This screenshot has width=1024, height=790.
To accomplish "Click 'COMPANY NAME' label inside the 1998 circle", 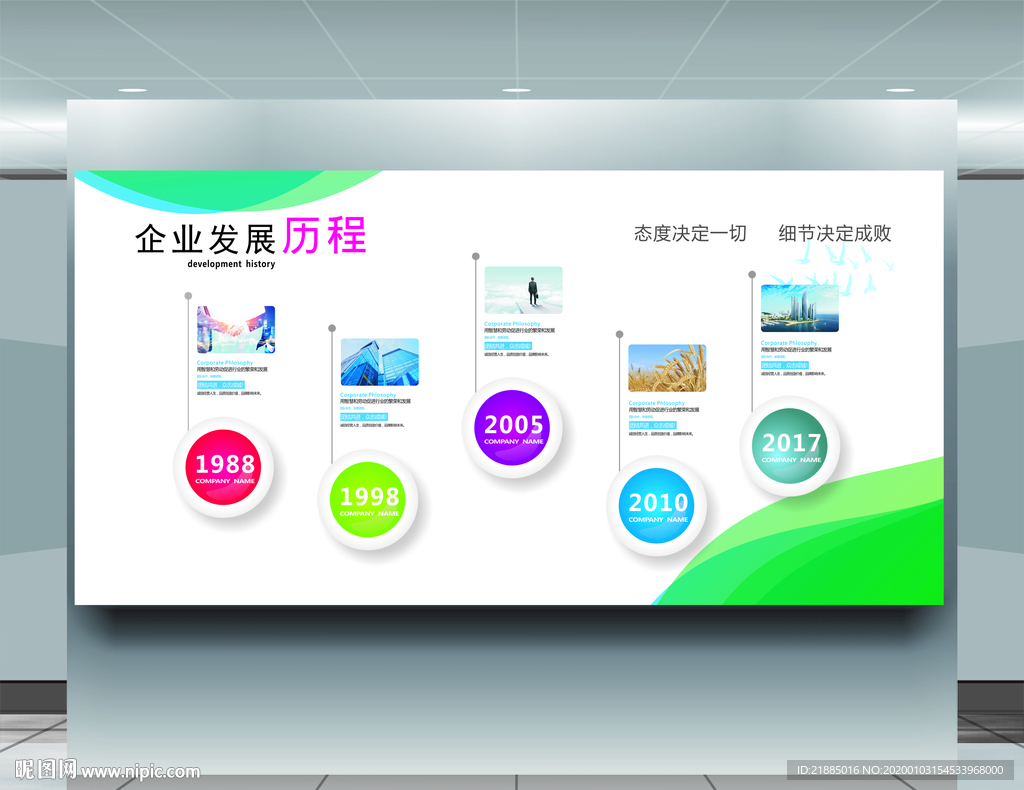I will [369, 514].
